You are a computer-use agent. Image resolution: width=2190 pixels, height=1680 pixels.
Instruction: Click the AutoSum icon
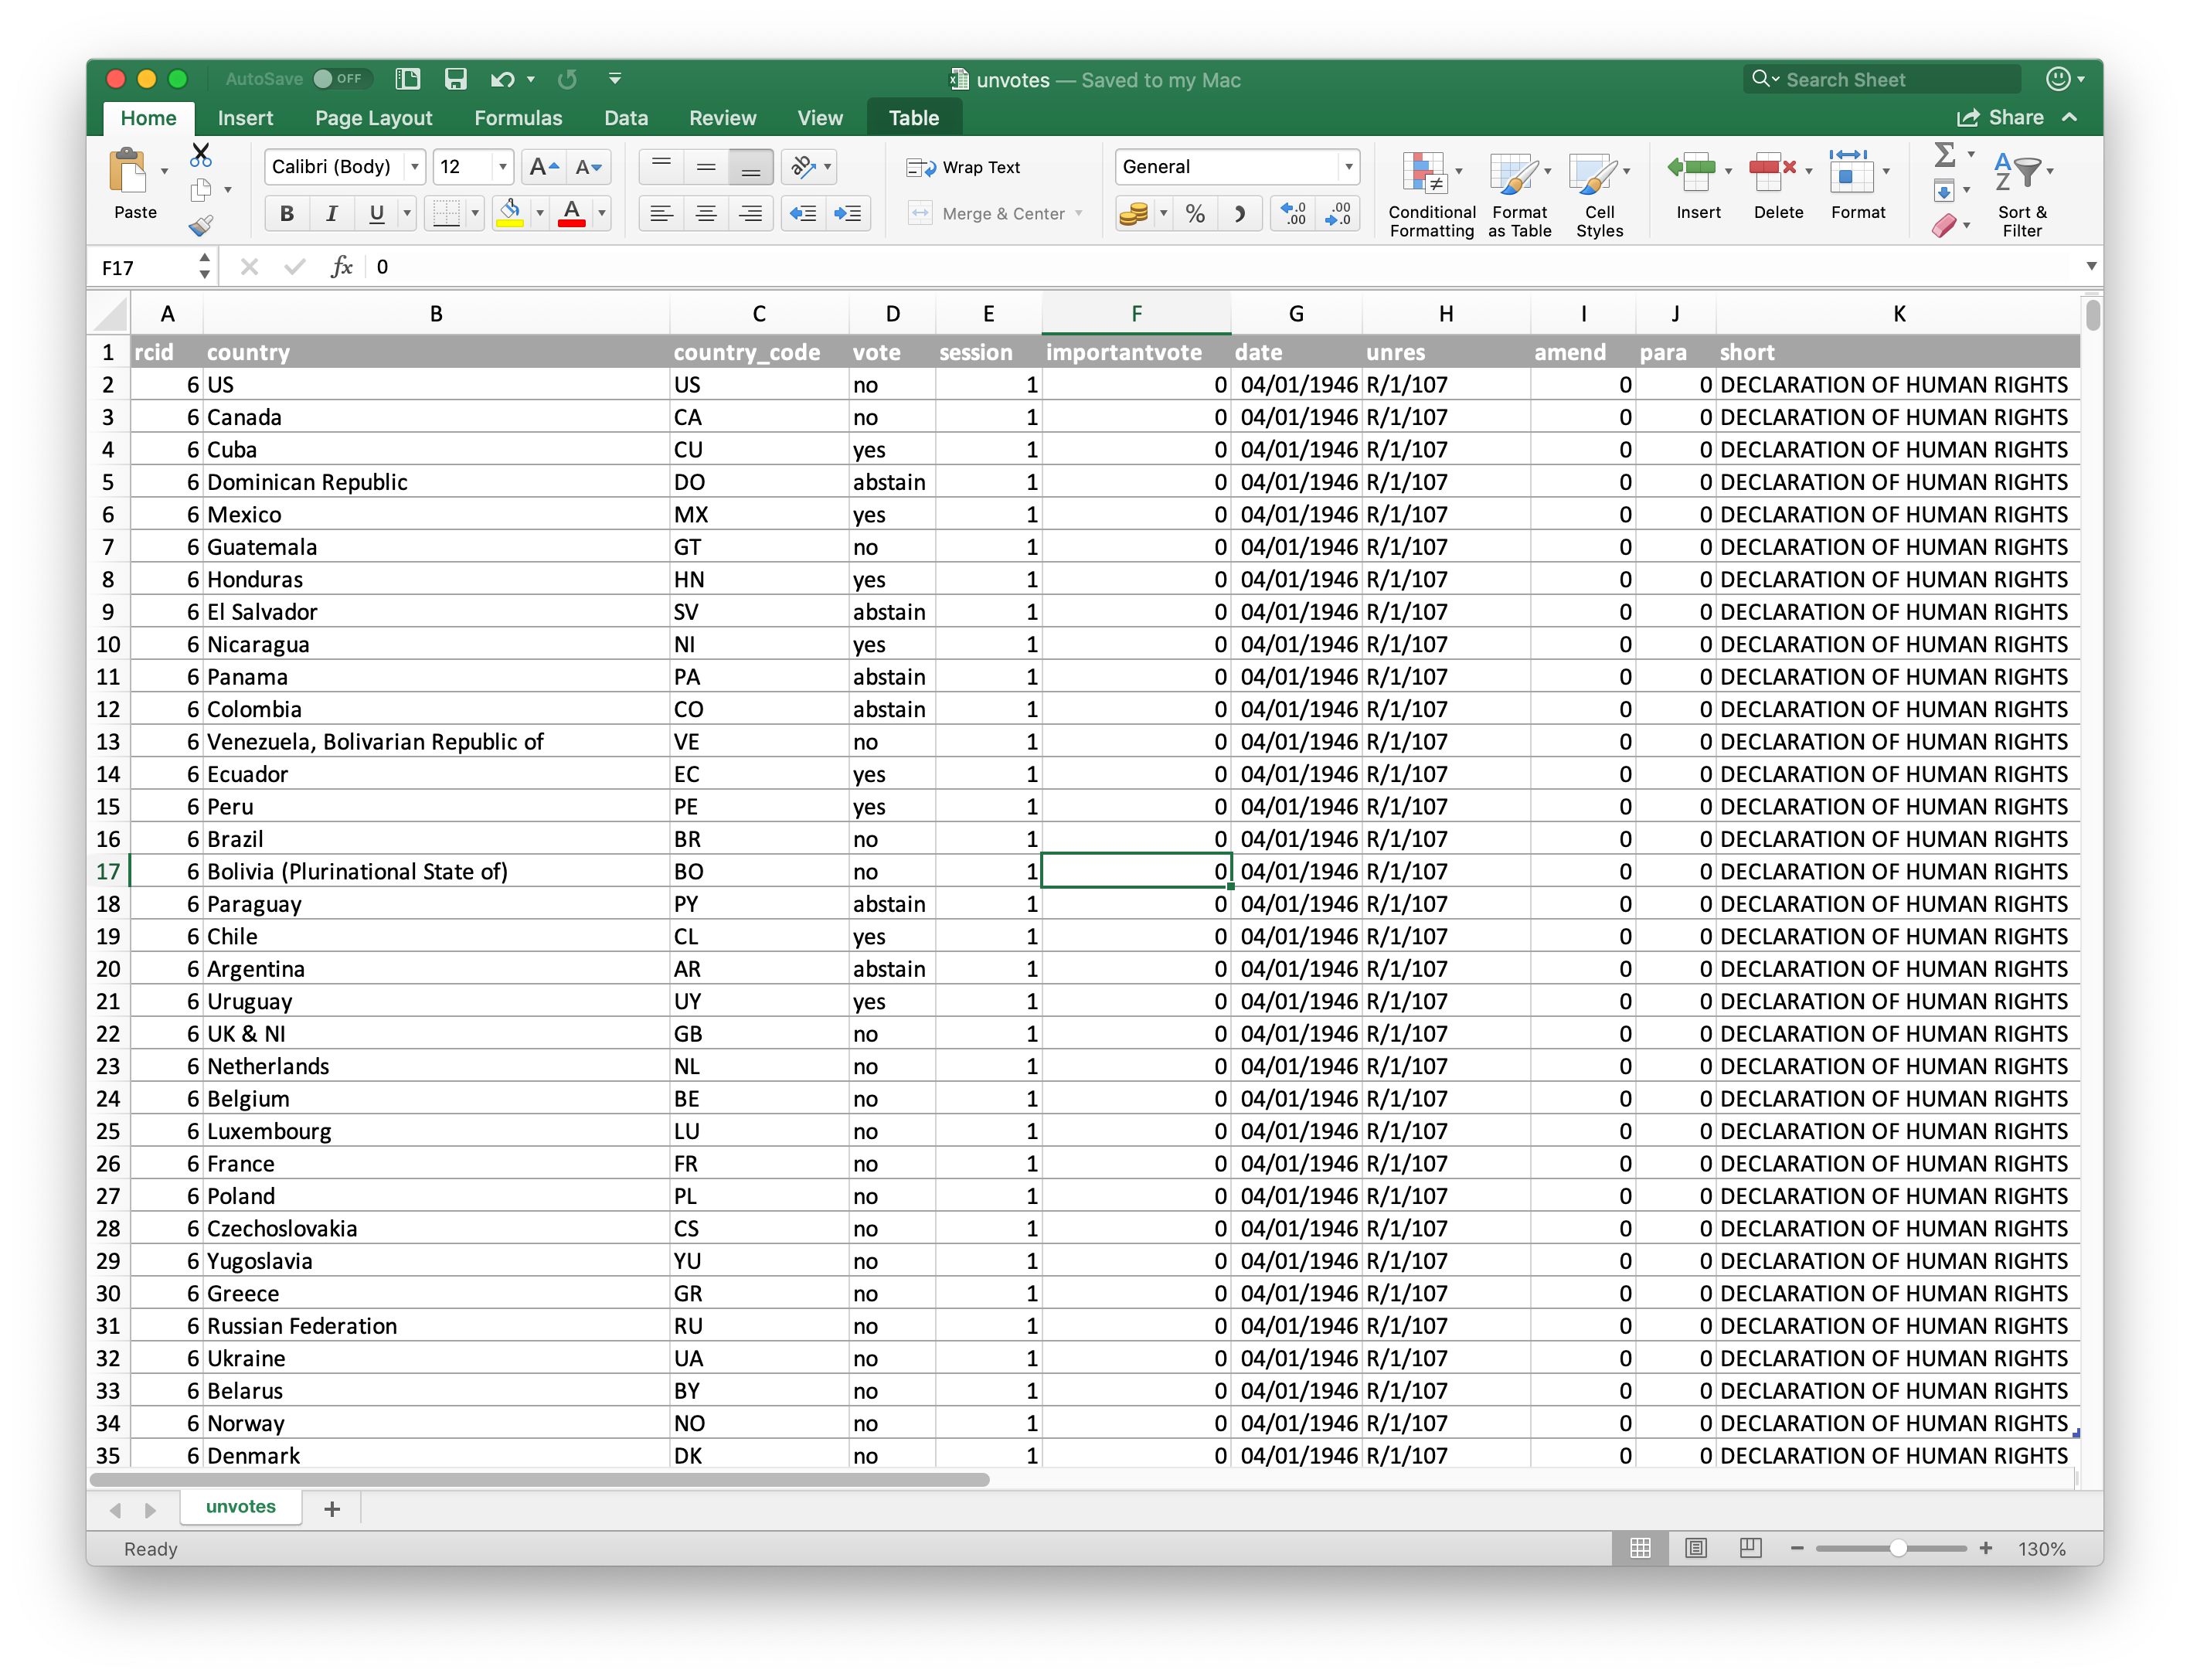pyautogui.click(x=1946, y=155)
